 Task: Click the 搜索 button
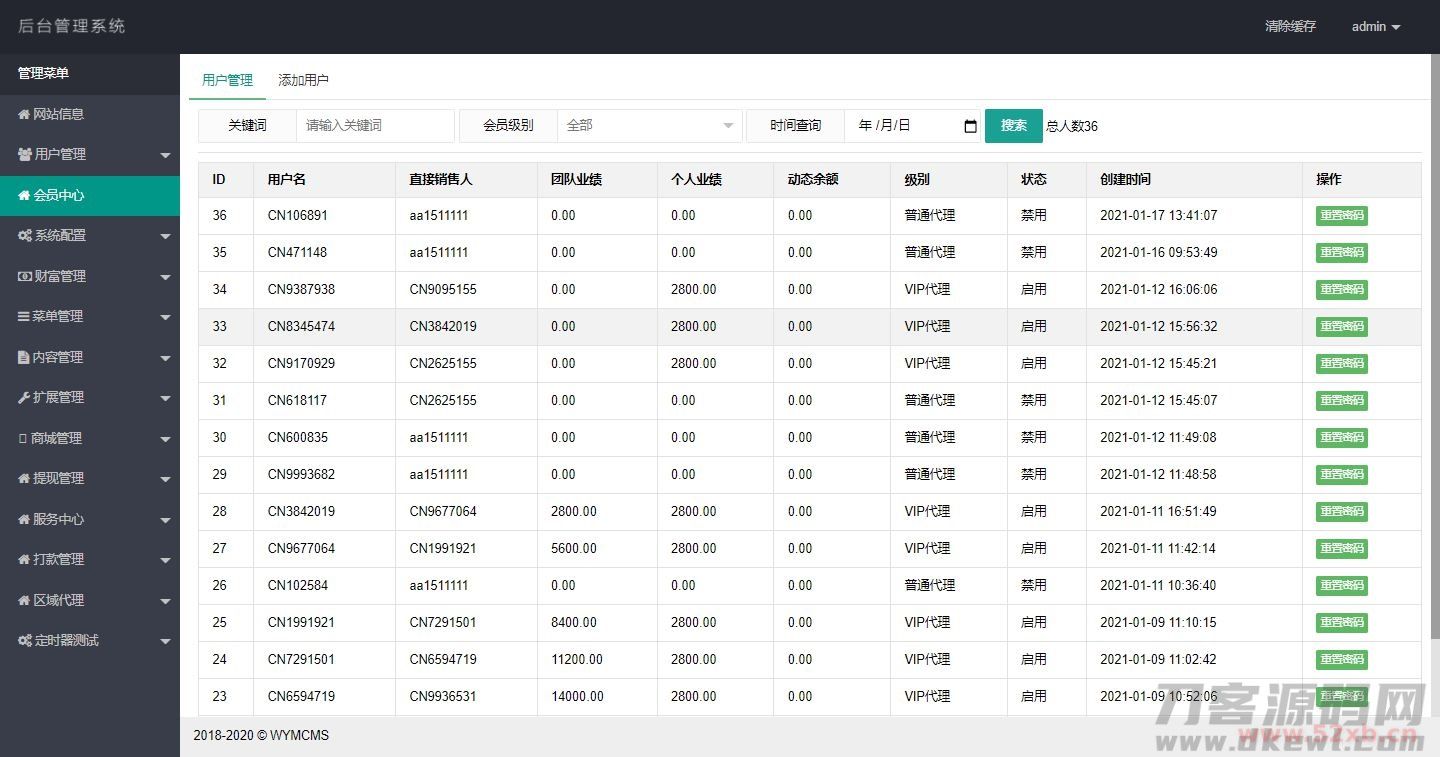[1013, 126]
